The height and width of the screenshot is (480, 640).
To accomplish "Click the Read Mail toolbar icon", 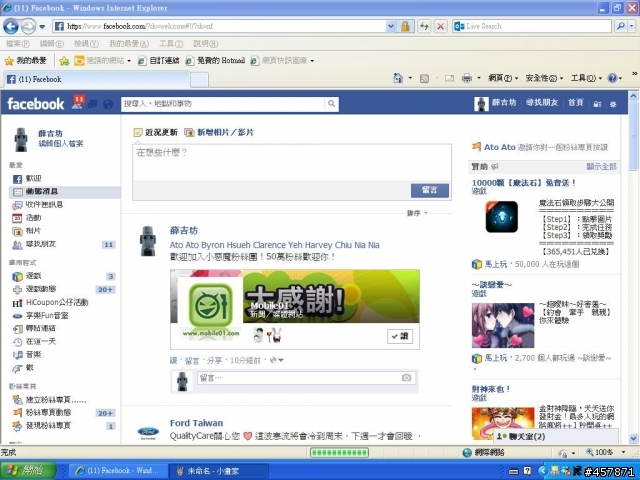I will click(449, 78).
